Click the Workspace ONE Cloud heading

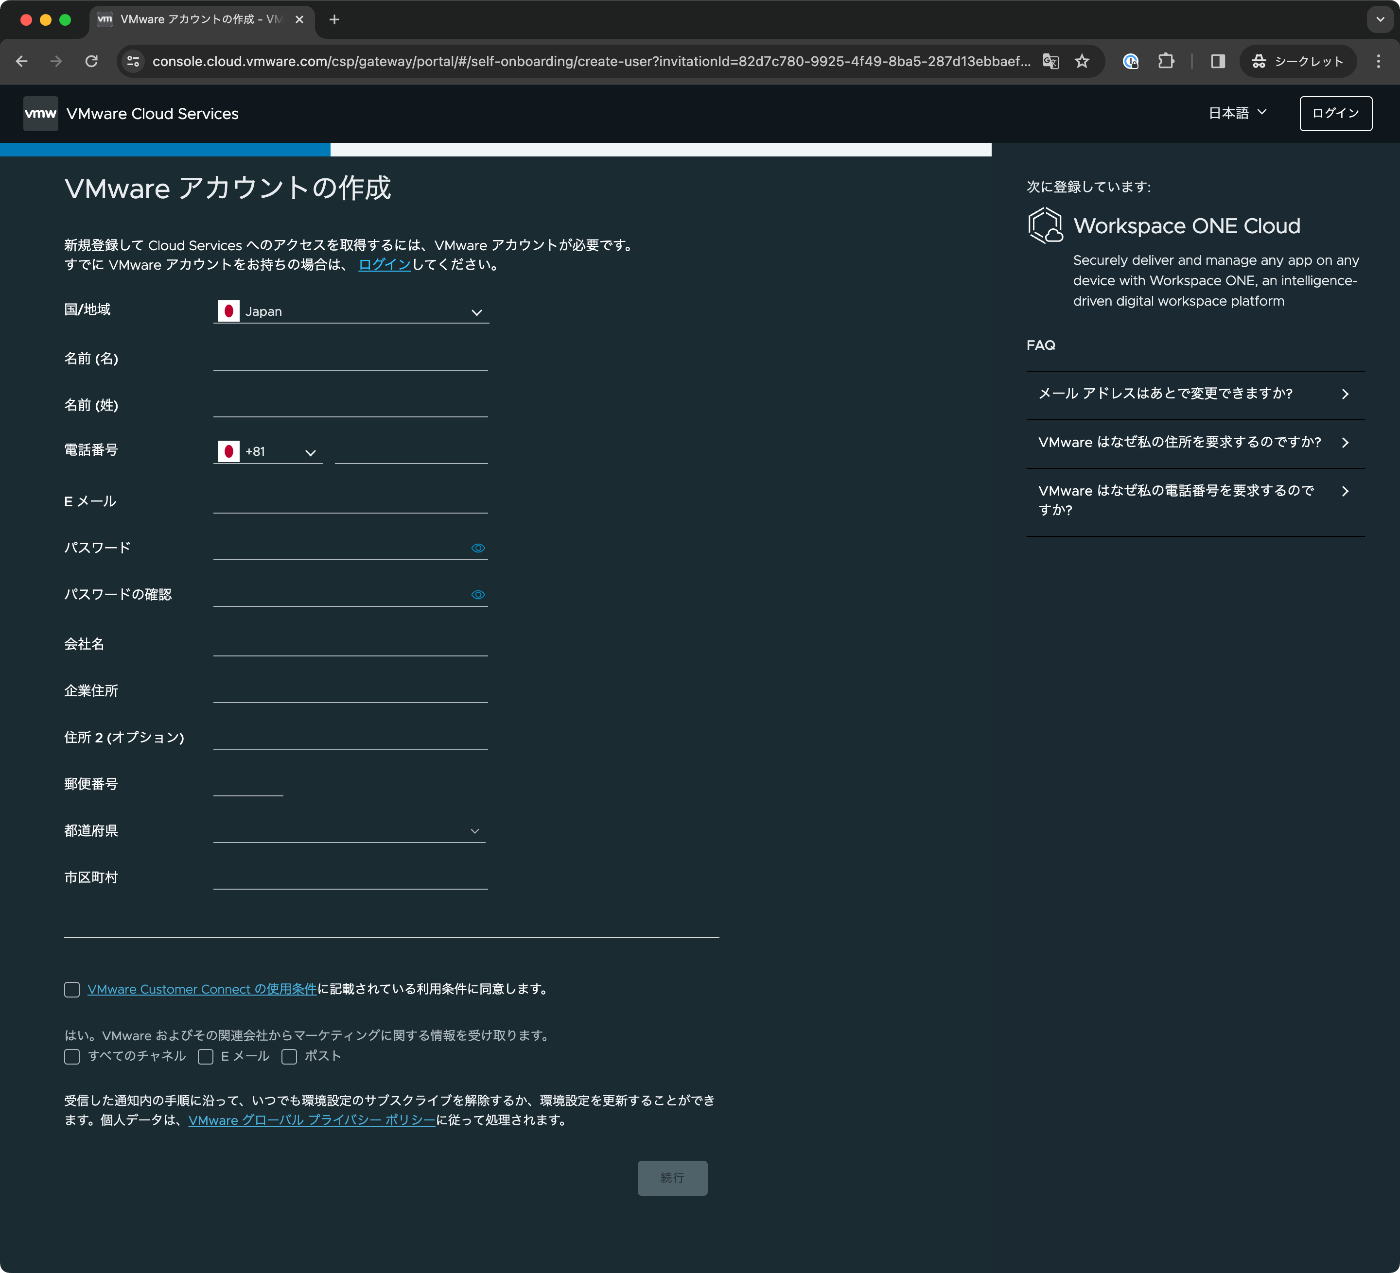[x=1187, y=226]
